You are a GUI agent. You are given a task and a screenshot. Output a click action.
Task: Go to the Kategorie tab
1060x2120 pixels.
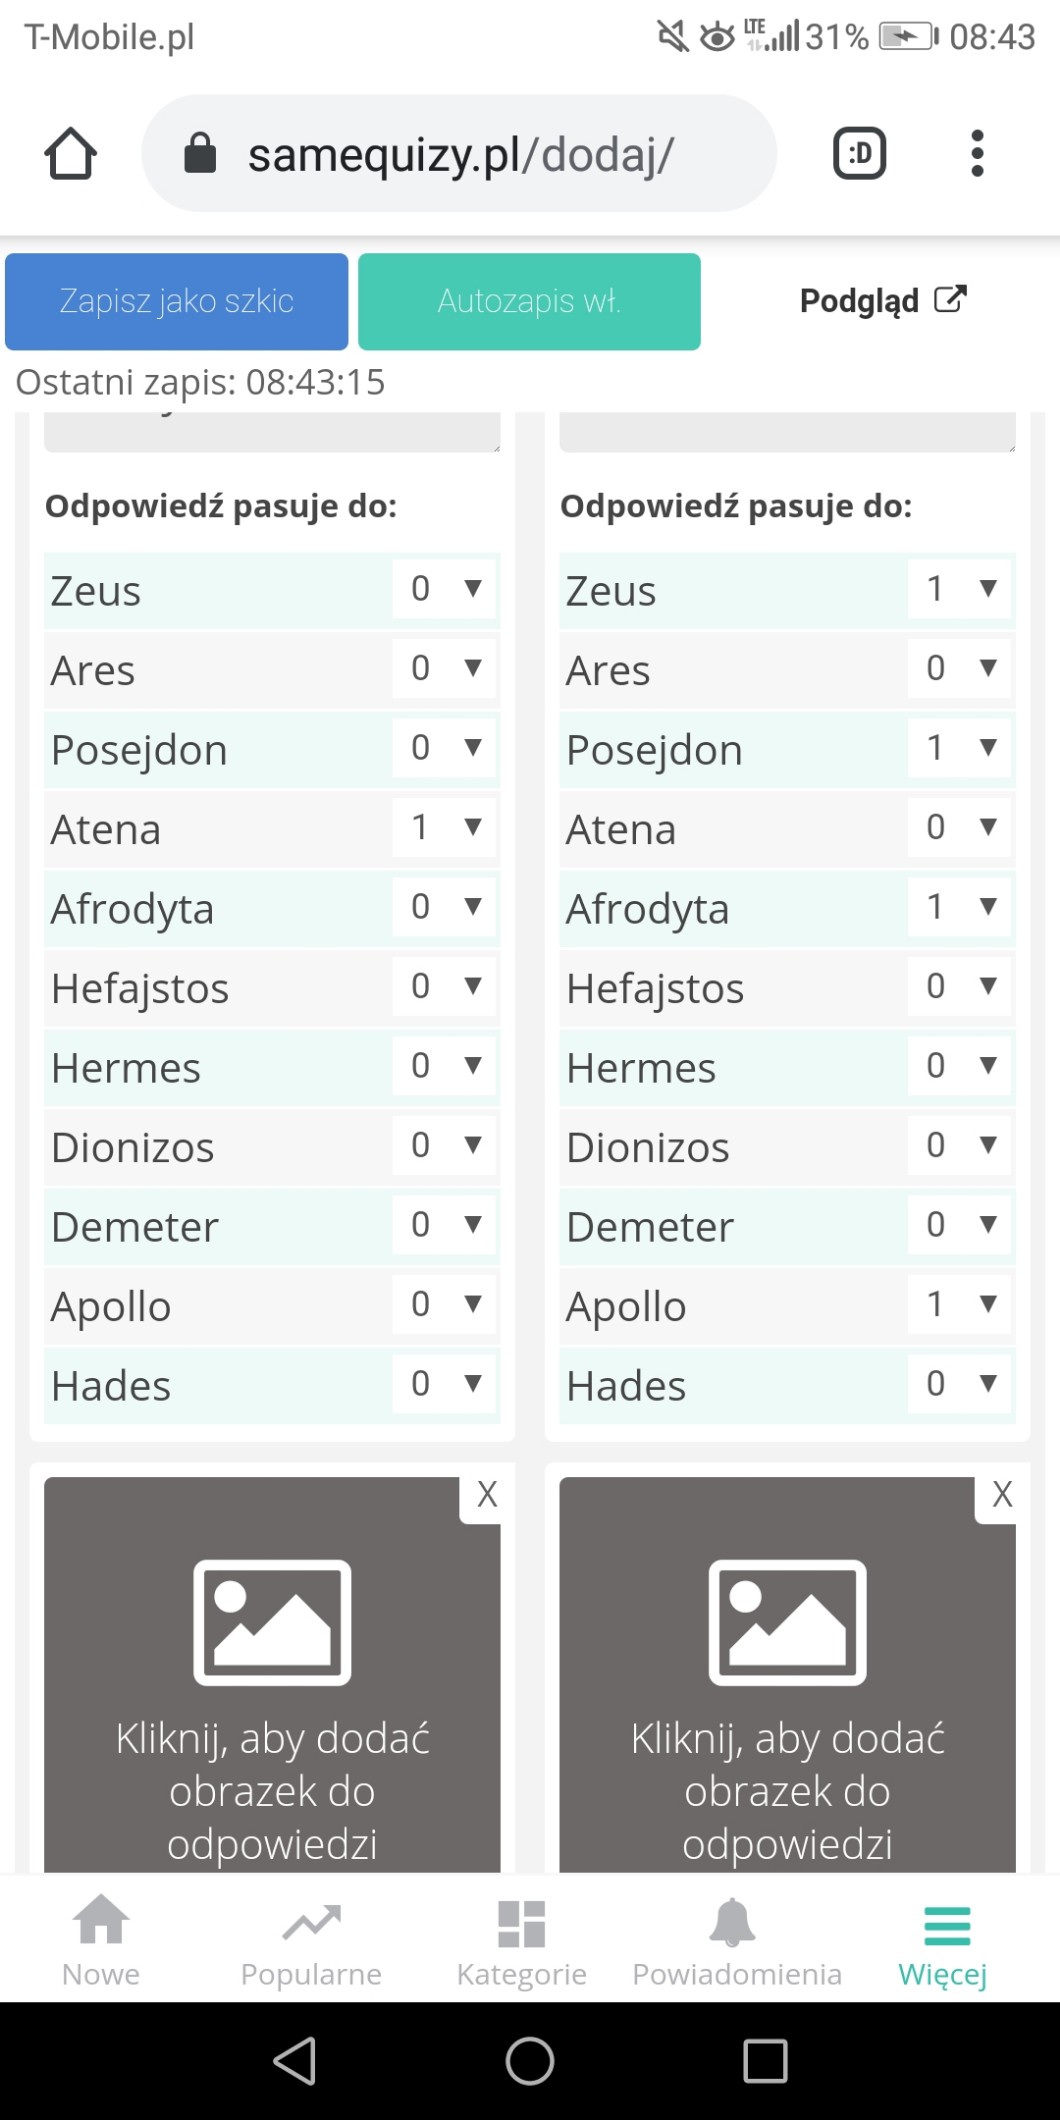521,1940
